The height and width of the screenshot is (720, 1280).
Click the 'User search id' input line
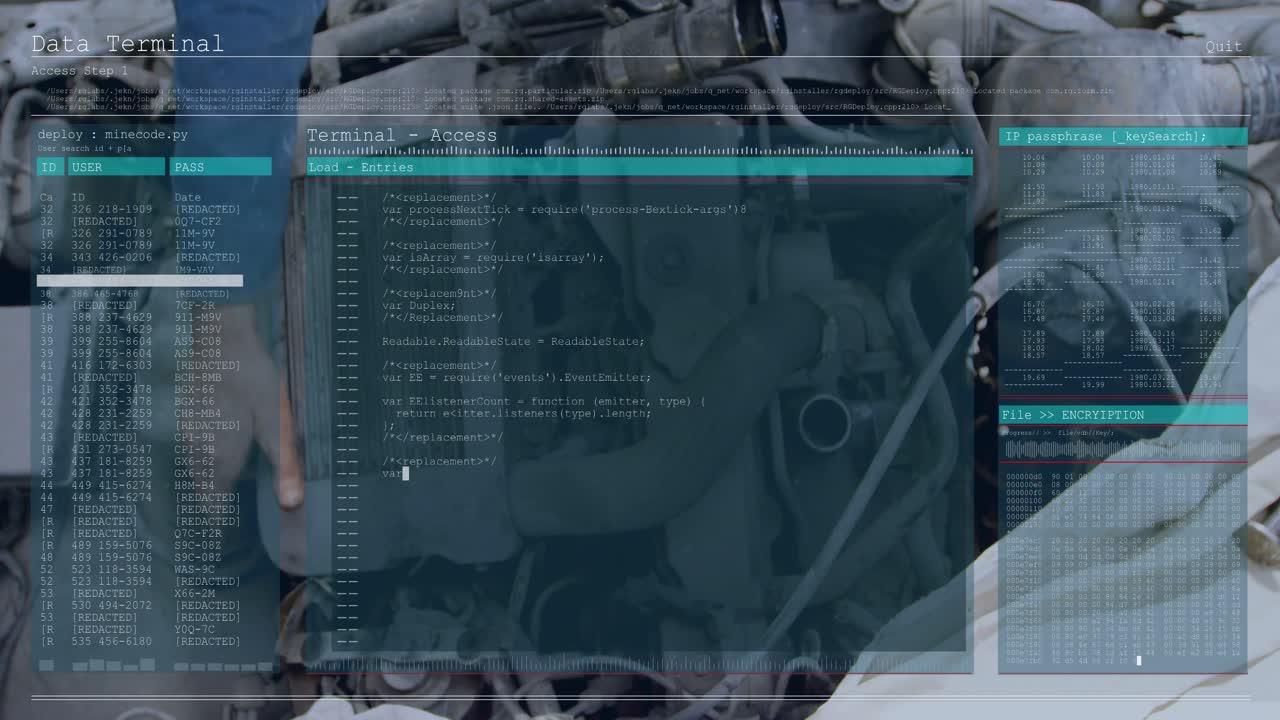click(85, 148)
